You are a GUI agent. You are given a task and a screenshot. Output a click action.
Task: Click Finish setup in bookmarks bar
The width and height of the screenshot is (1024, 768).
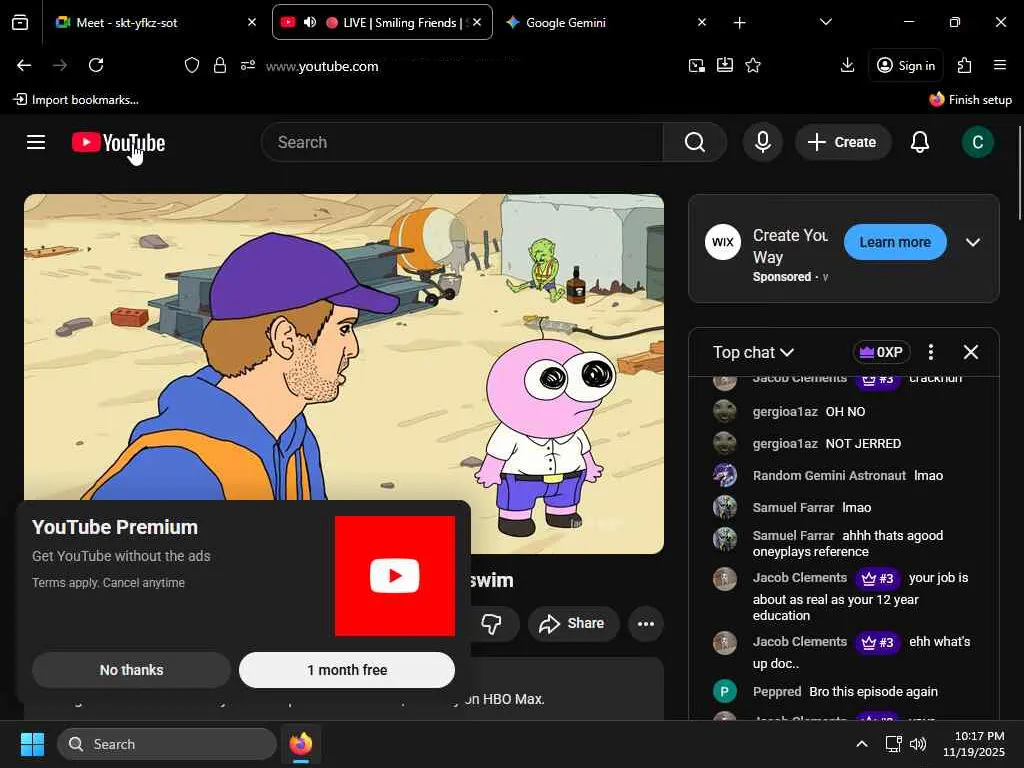point(970,99)
